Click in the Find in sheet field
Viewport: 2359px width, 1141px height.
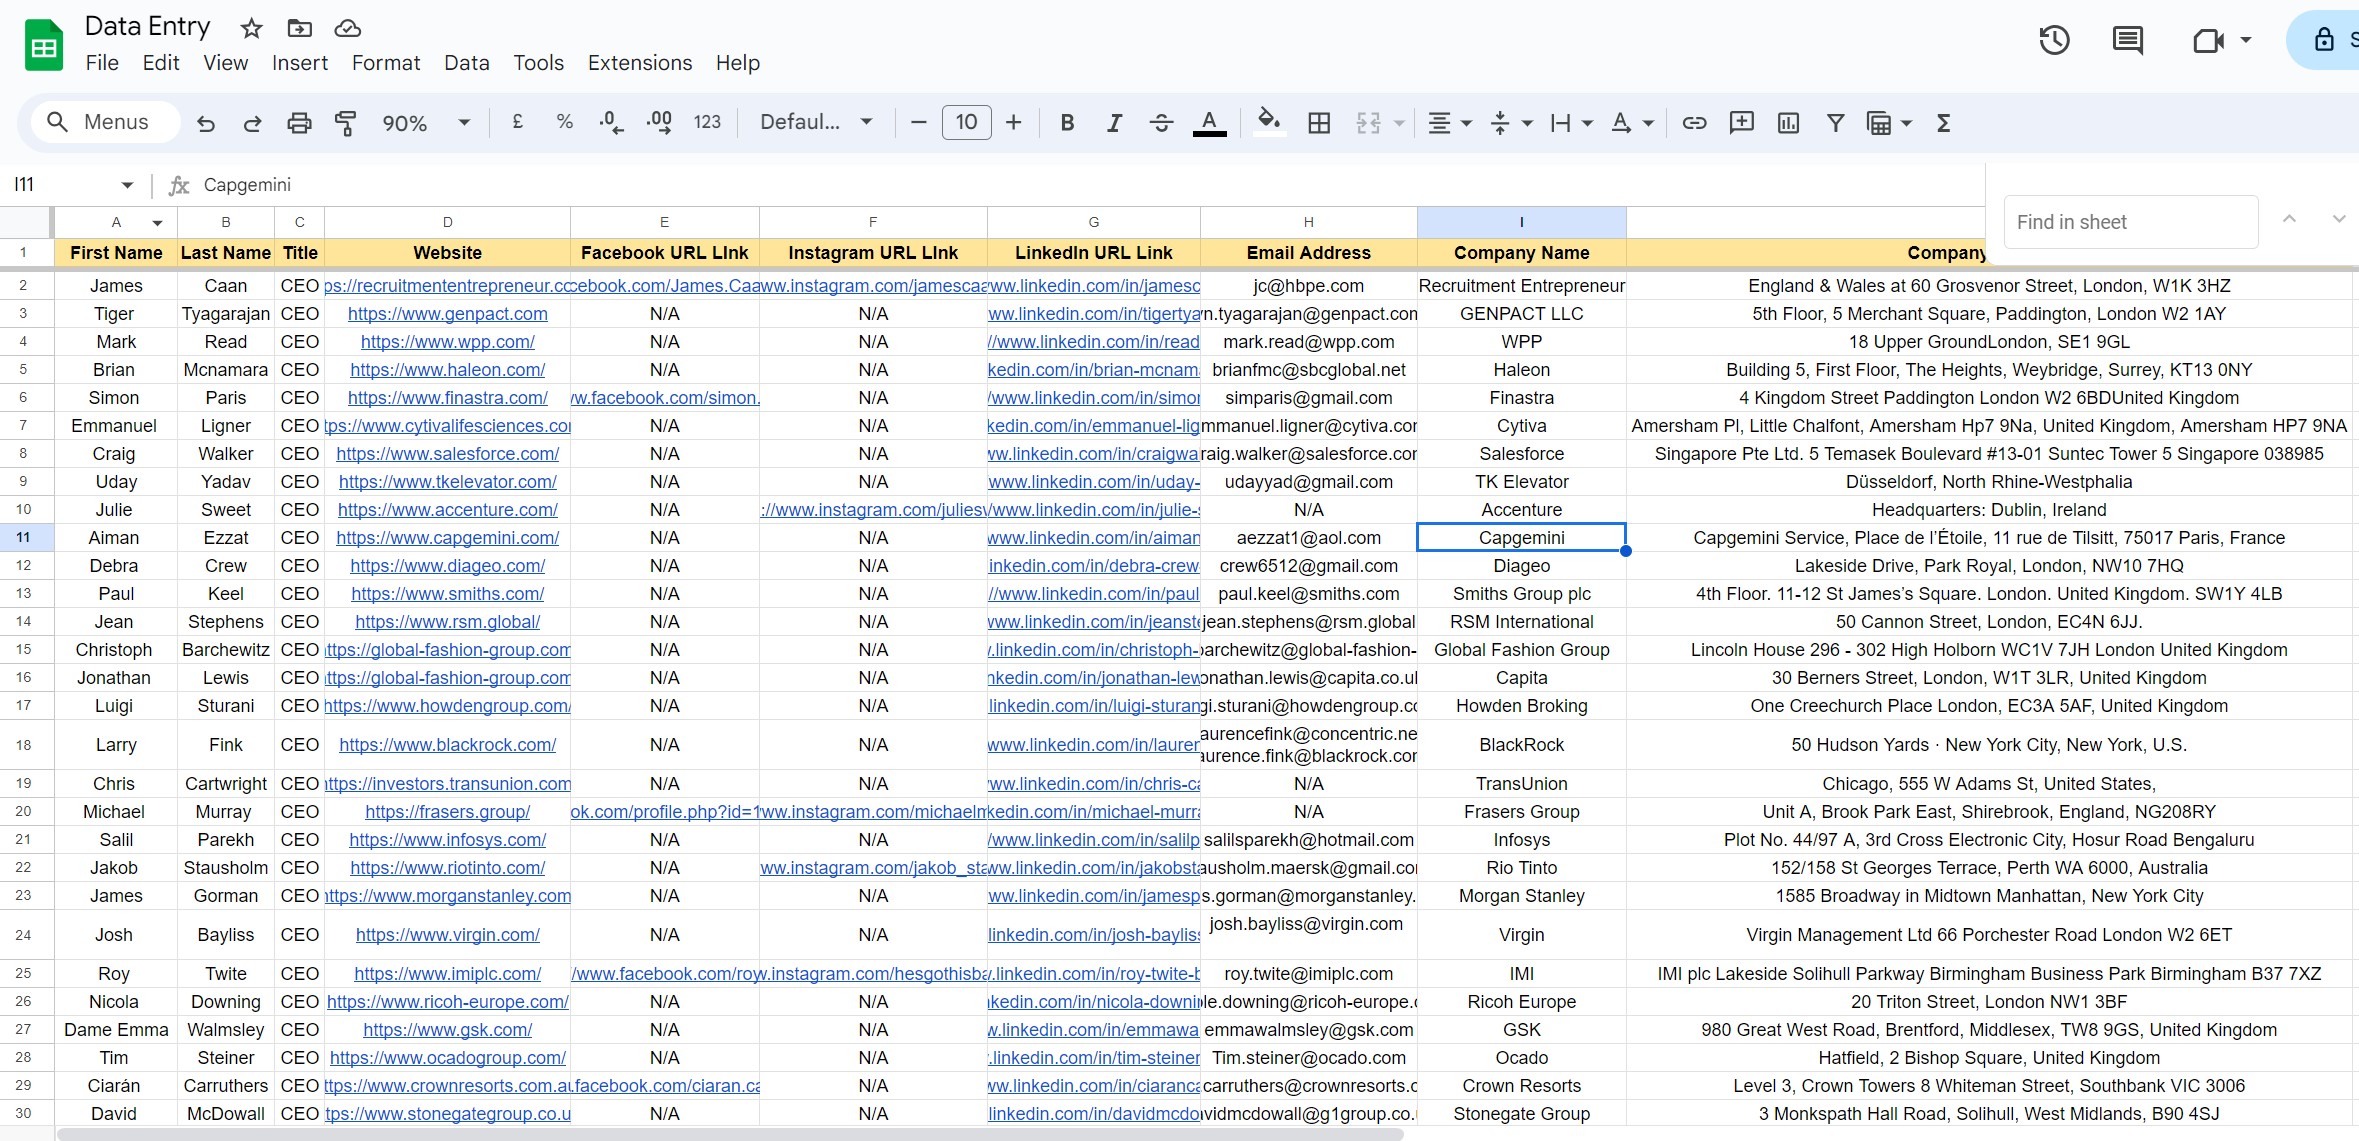2130,222
